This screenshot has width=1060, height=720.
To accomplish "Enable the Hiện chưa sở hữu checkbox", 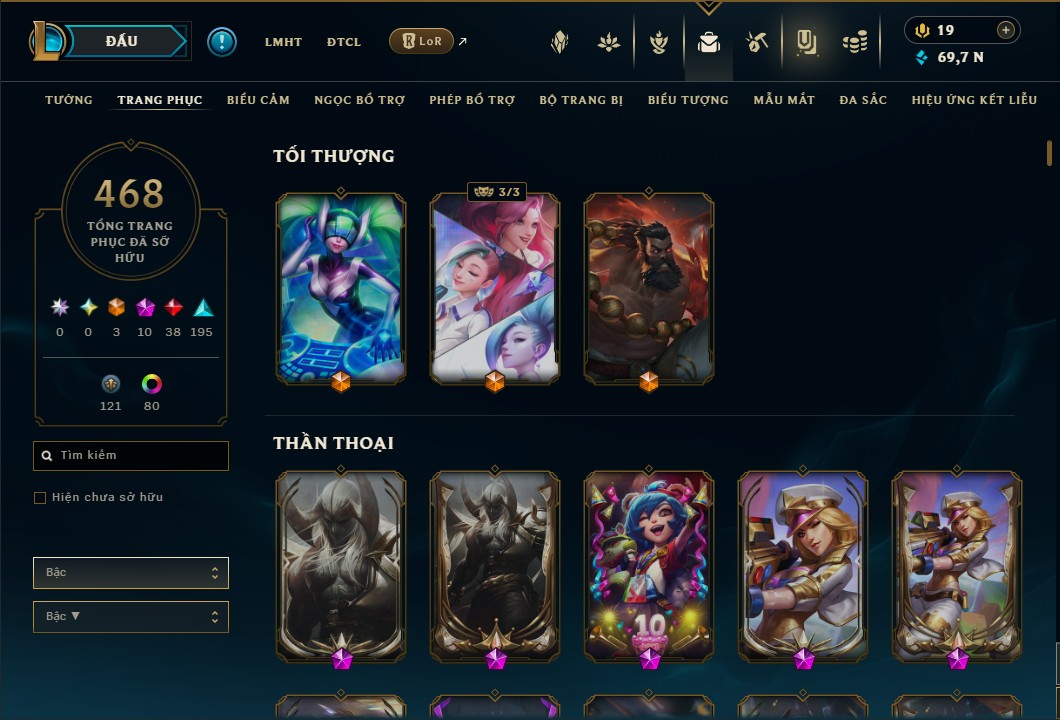I will pos(40,498).
